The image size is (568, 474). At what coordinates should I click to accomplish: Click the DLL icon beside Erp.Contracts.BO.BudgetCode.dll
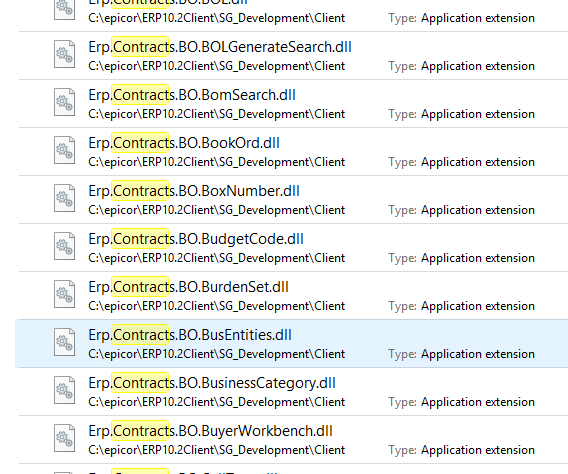64,246
